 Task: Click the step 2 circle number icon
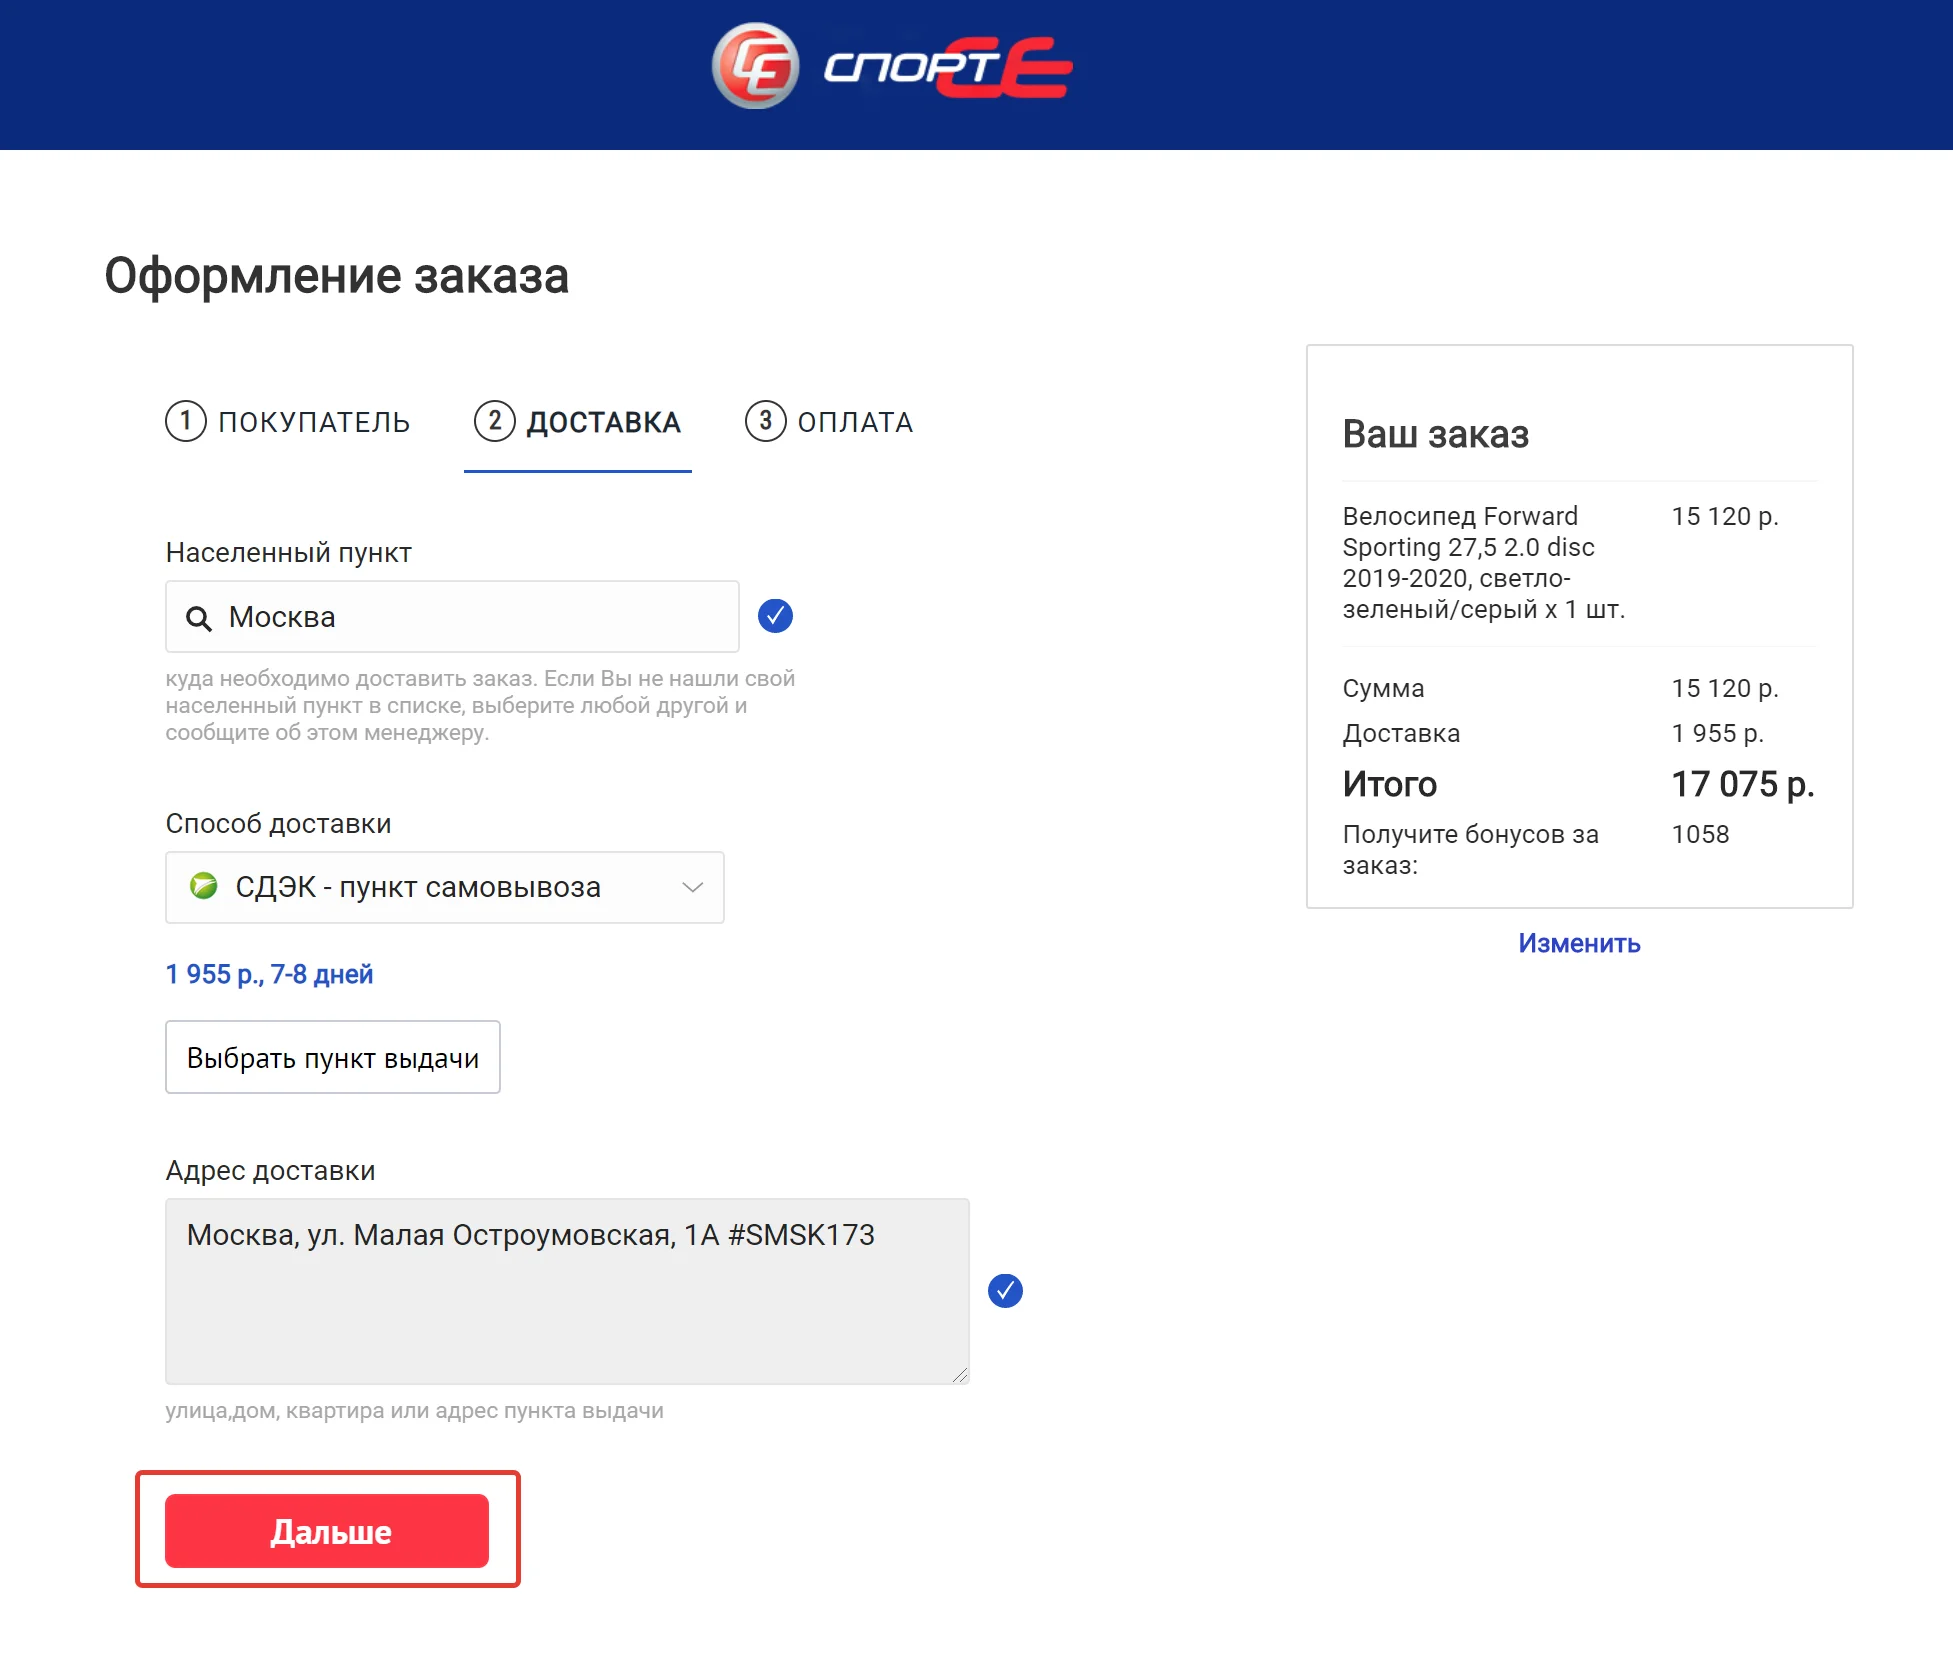(494, 421)
